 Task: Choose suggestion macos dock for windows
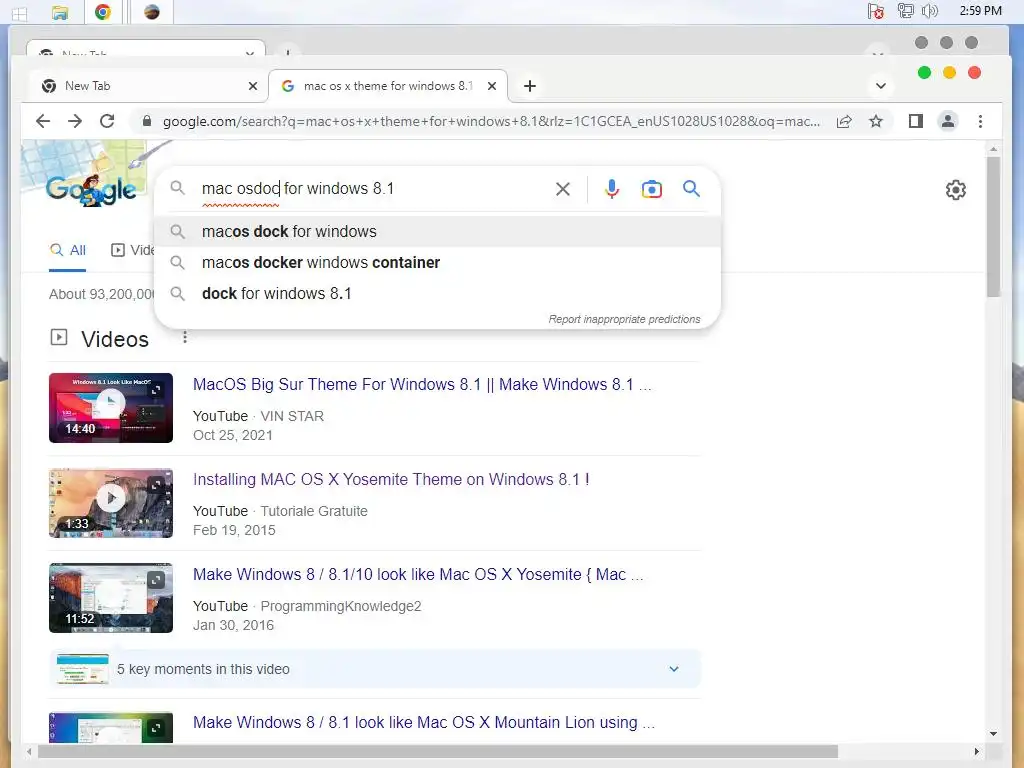pyautogui.click(x=438, y=231)
